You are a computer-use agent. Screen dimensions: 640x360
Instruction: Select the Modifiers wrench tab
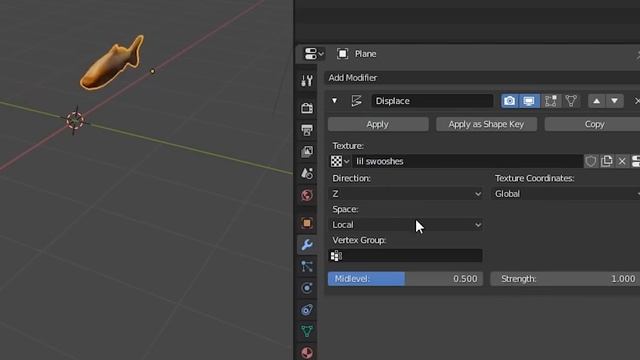[x=307, y=244]
